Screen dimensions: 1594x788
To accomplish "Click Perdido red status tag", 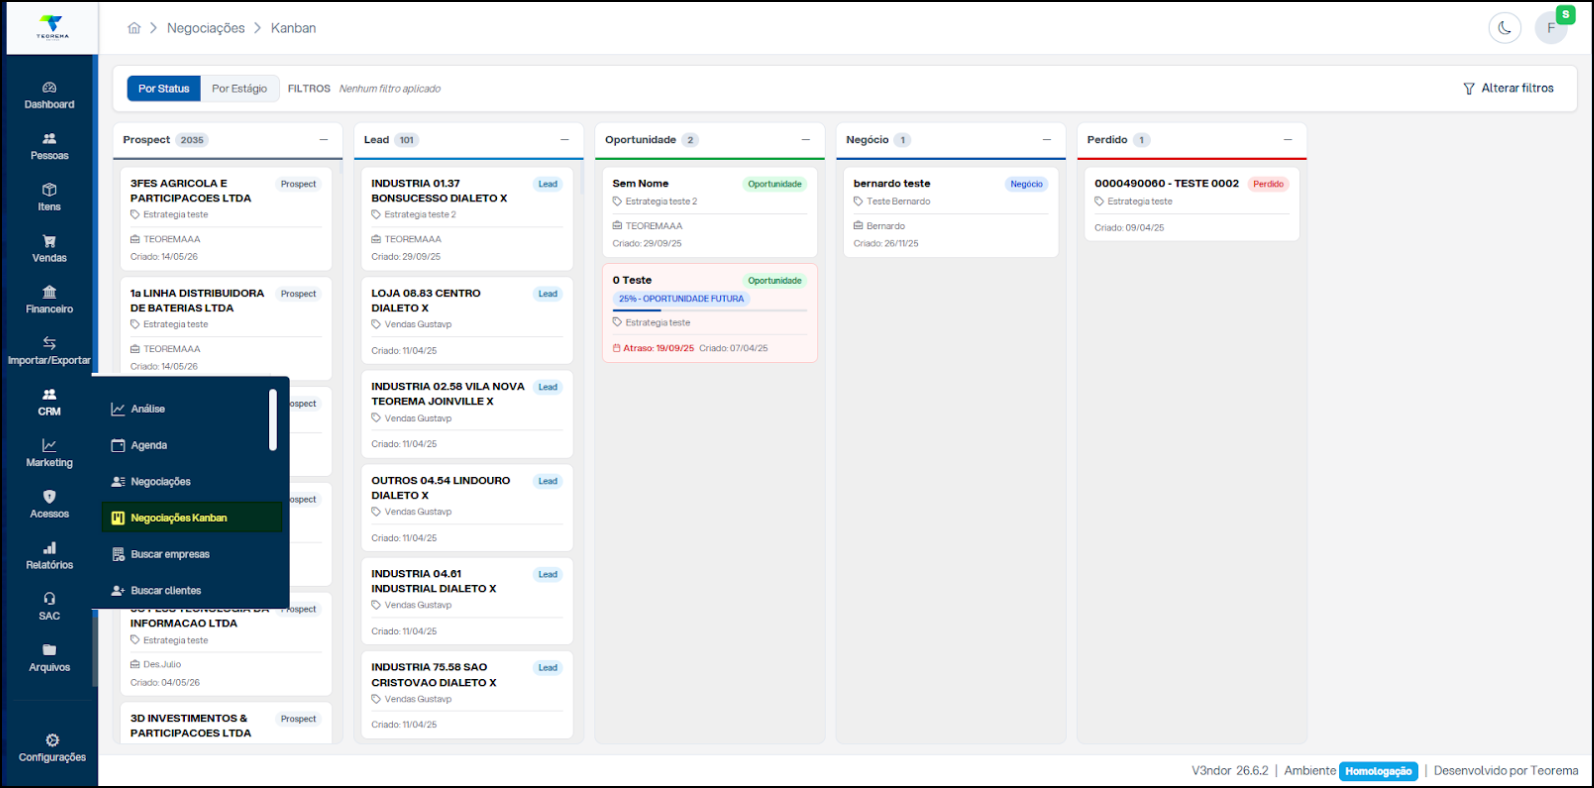I will click(1268, 184).
